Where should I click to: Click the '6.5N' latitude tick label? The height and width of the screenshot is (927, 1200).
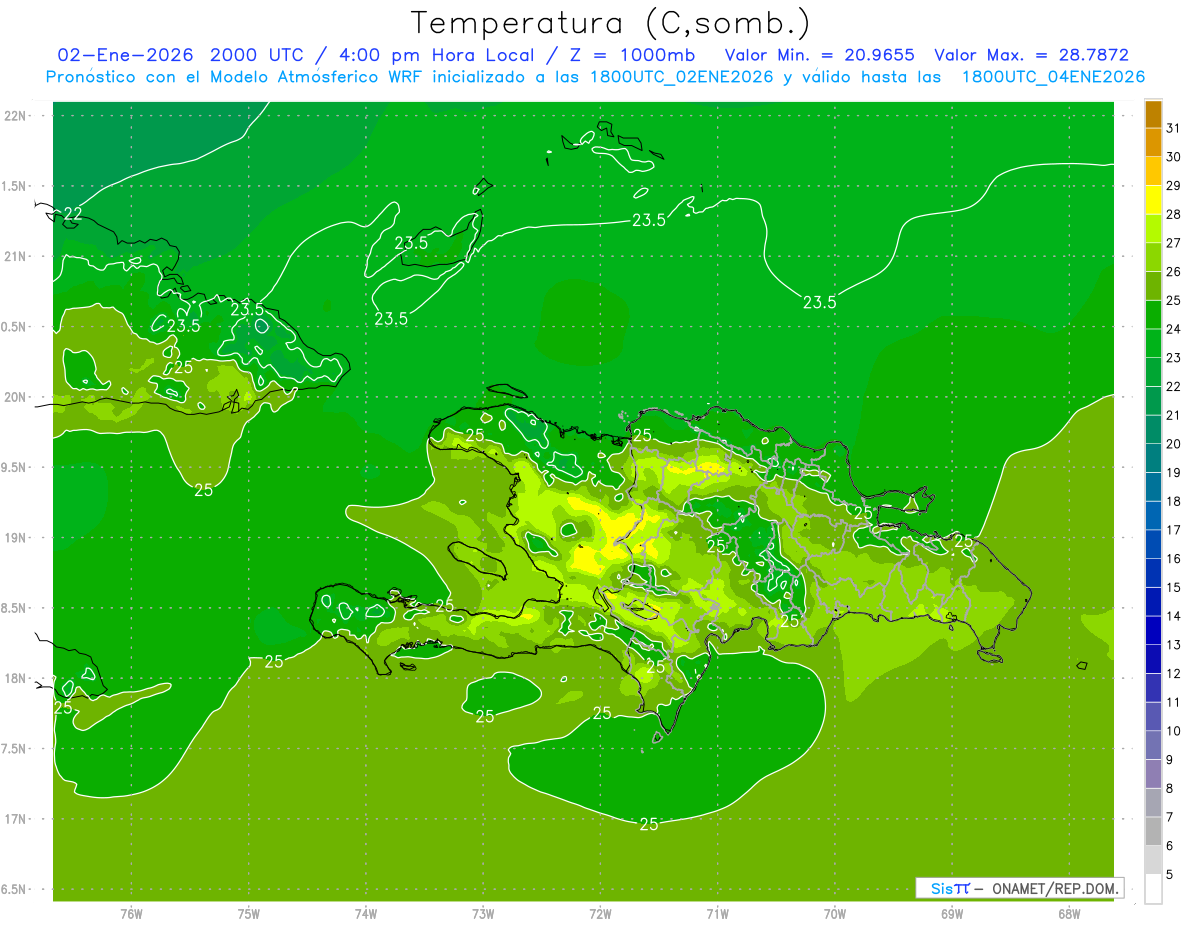(x=15, y=890)
